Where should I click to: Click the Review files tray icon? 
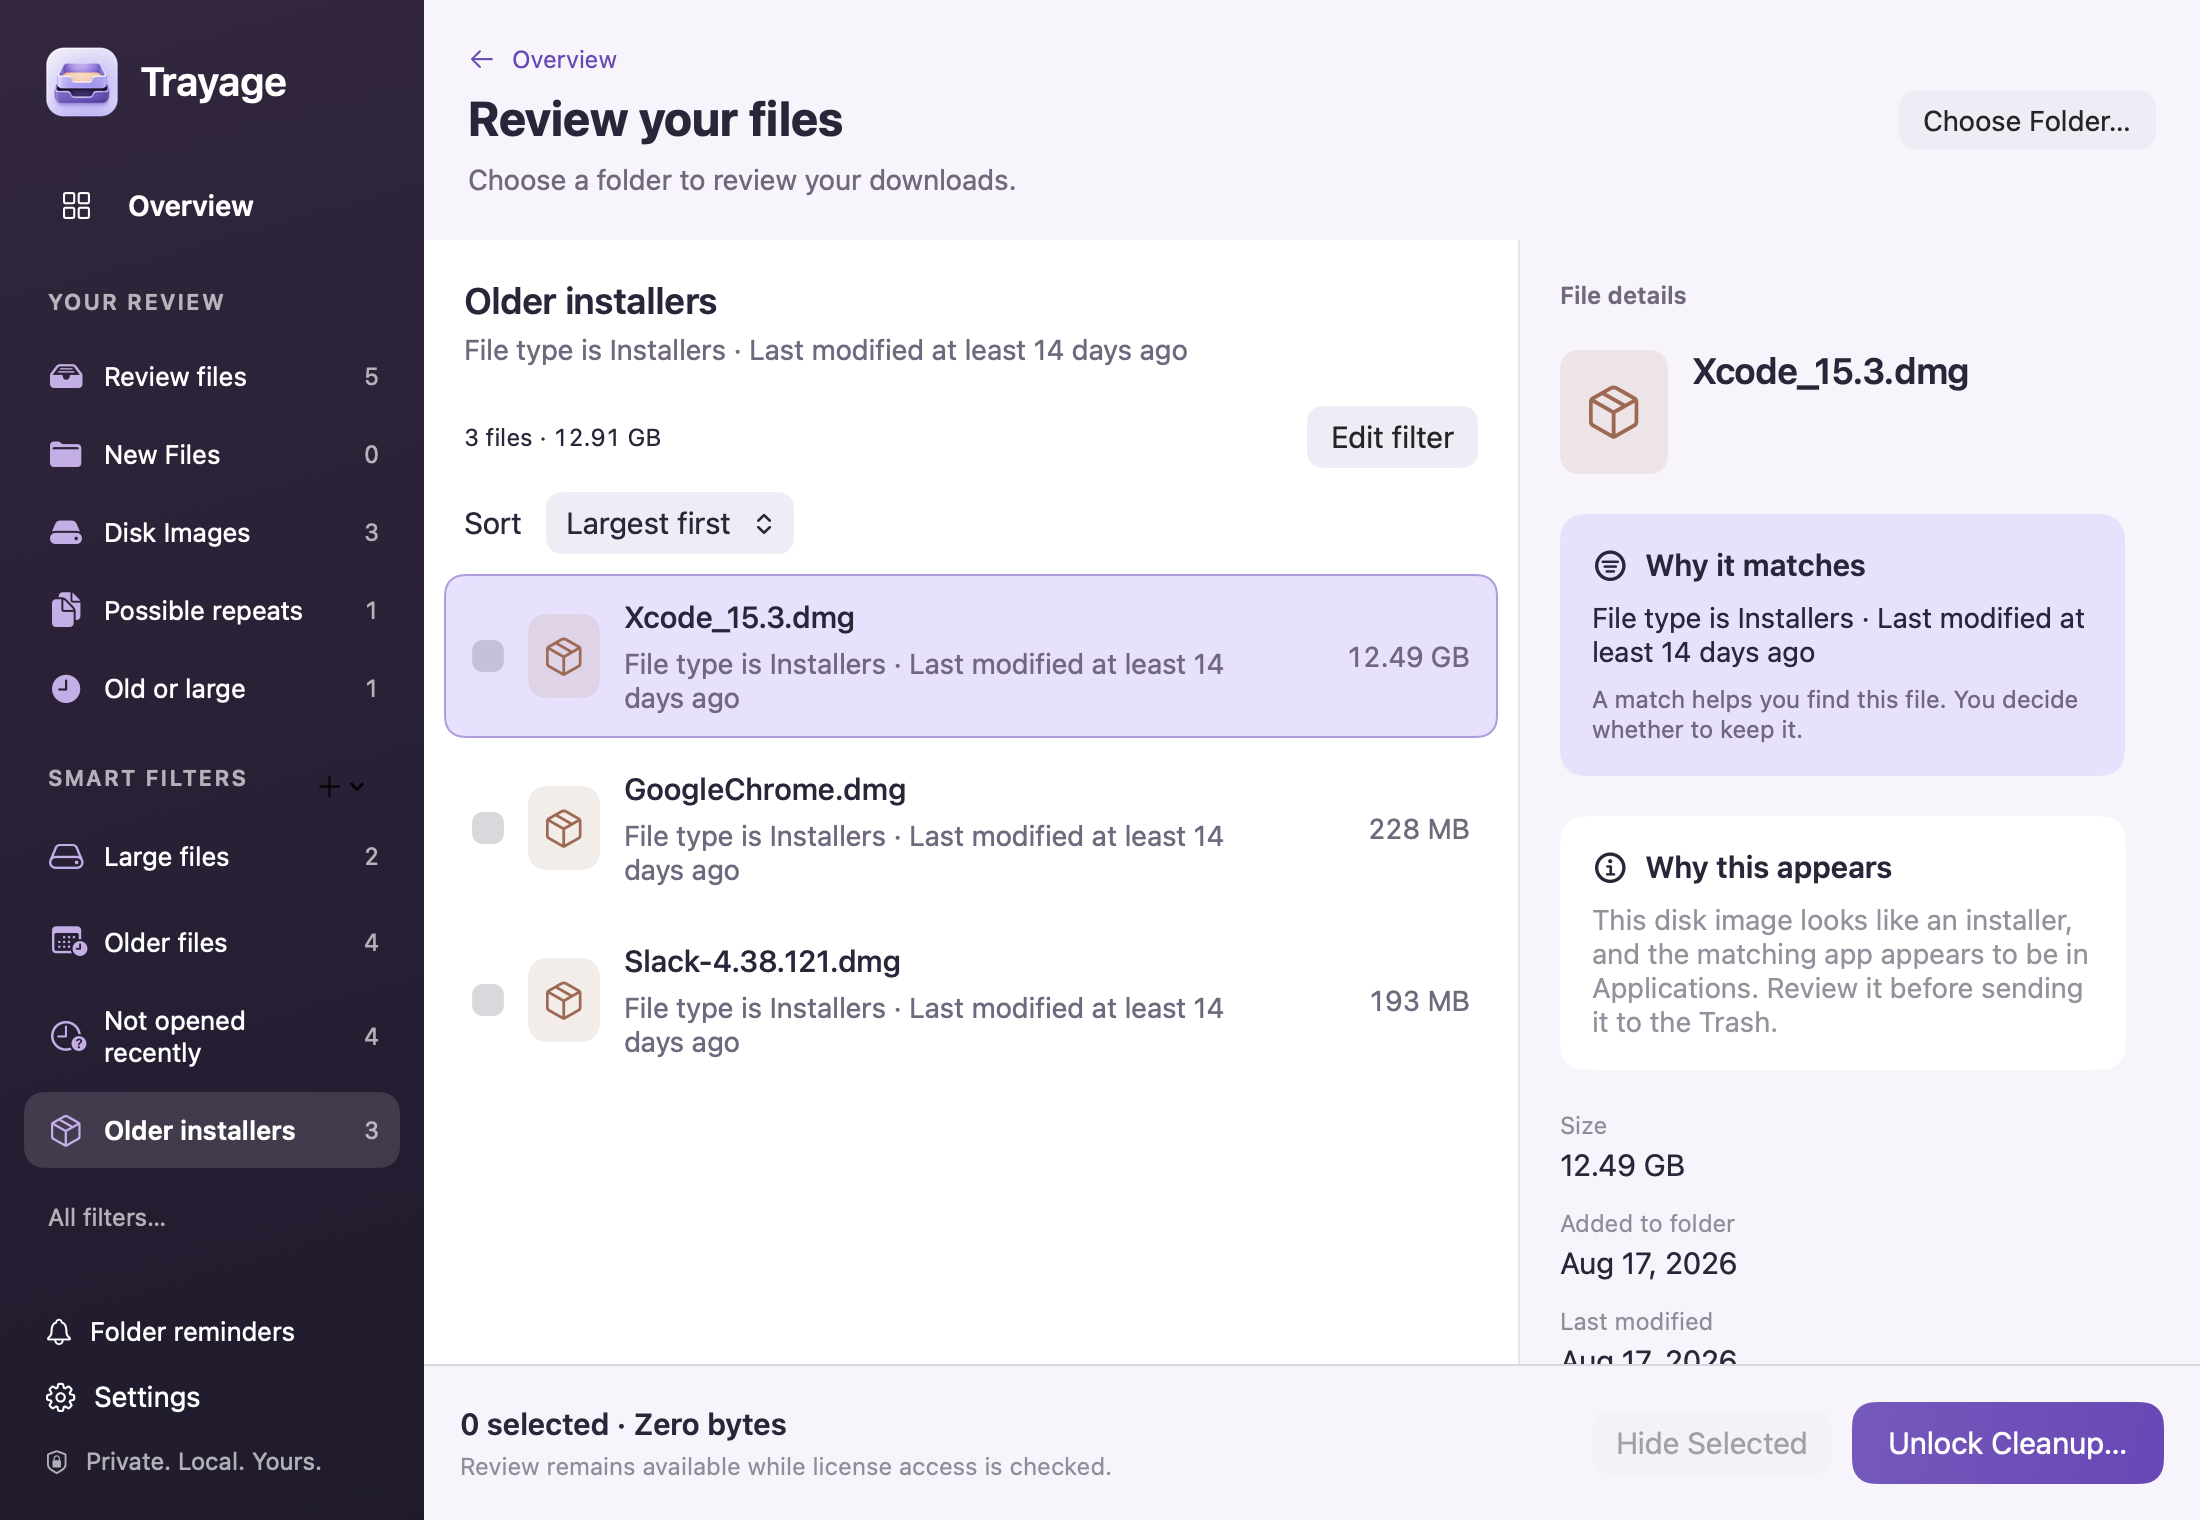pos(66,376)
